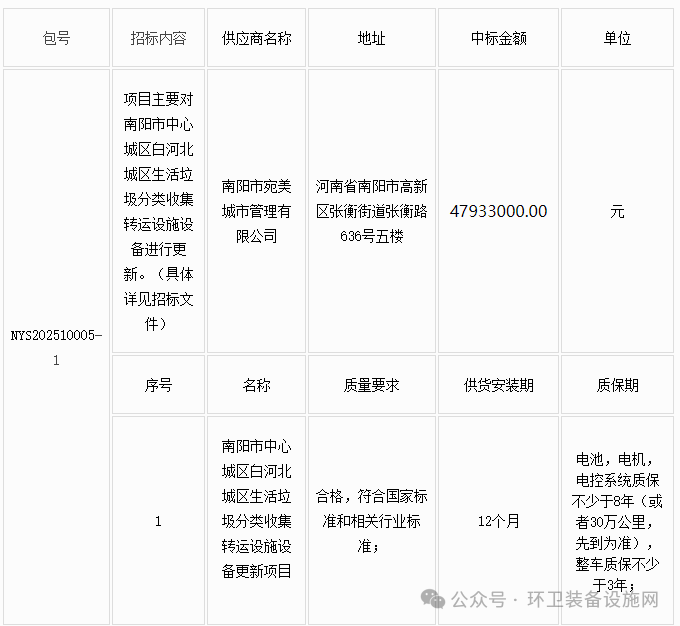Click the 质量要求 sub-header

tap(372, 385)
